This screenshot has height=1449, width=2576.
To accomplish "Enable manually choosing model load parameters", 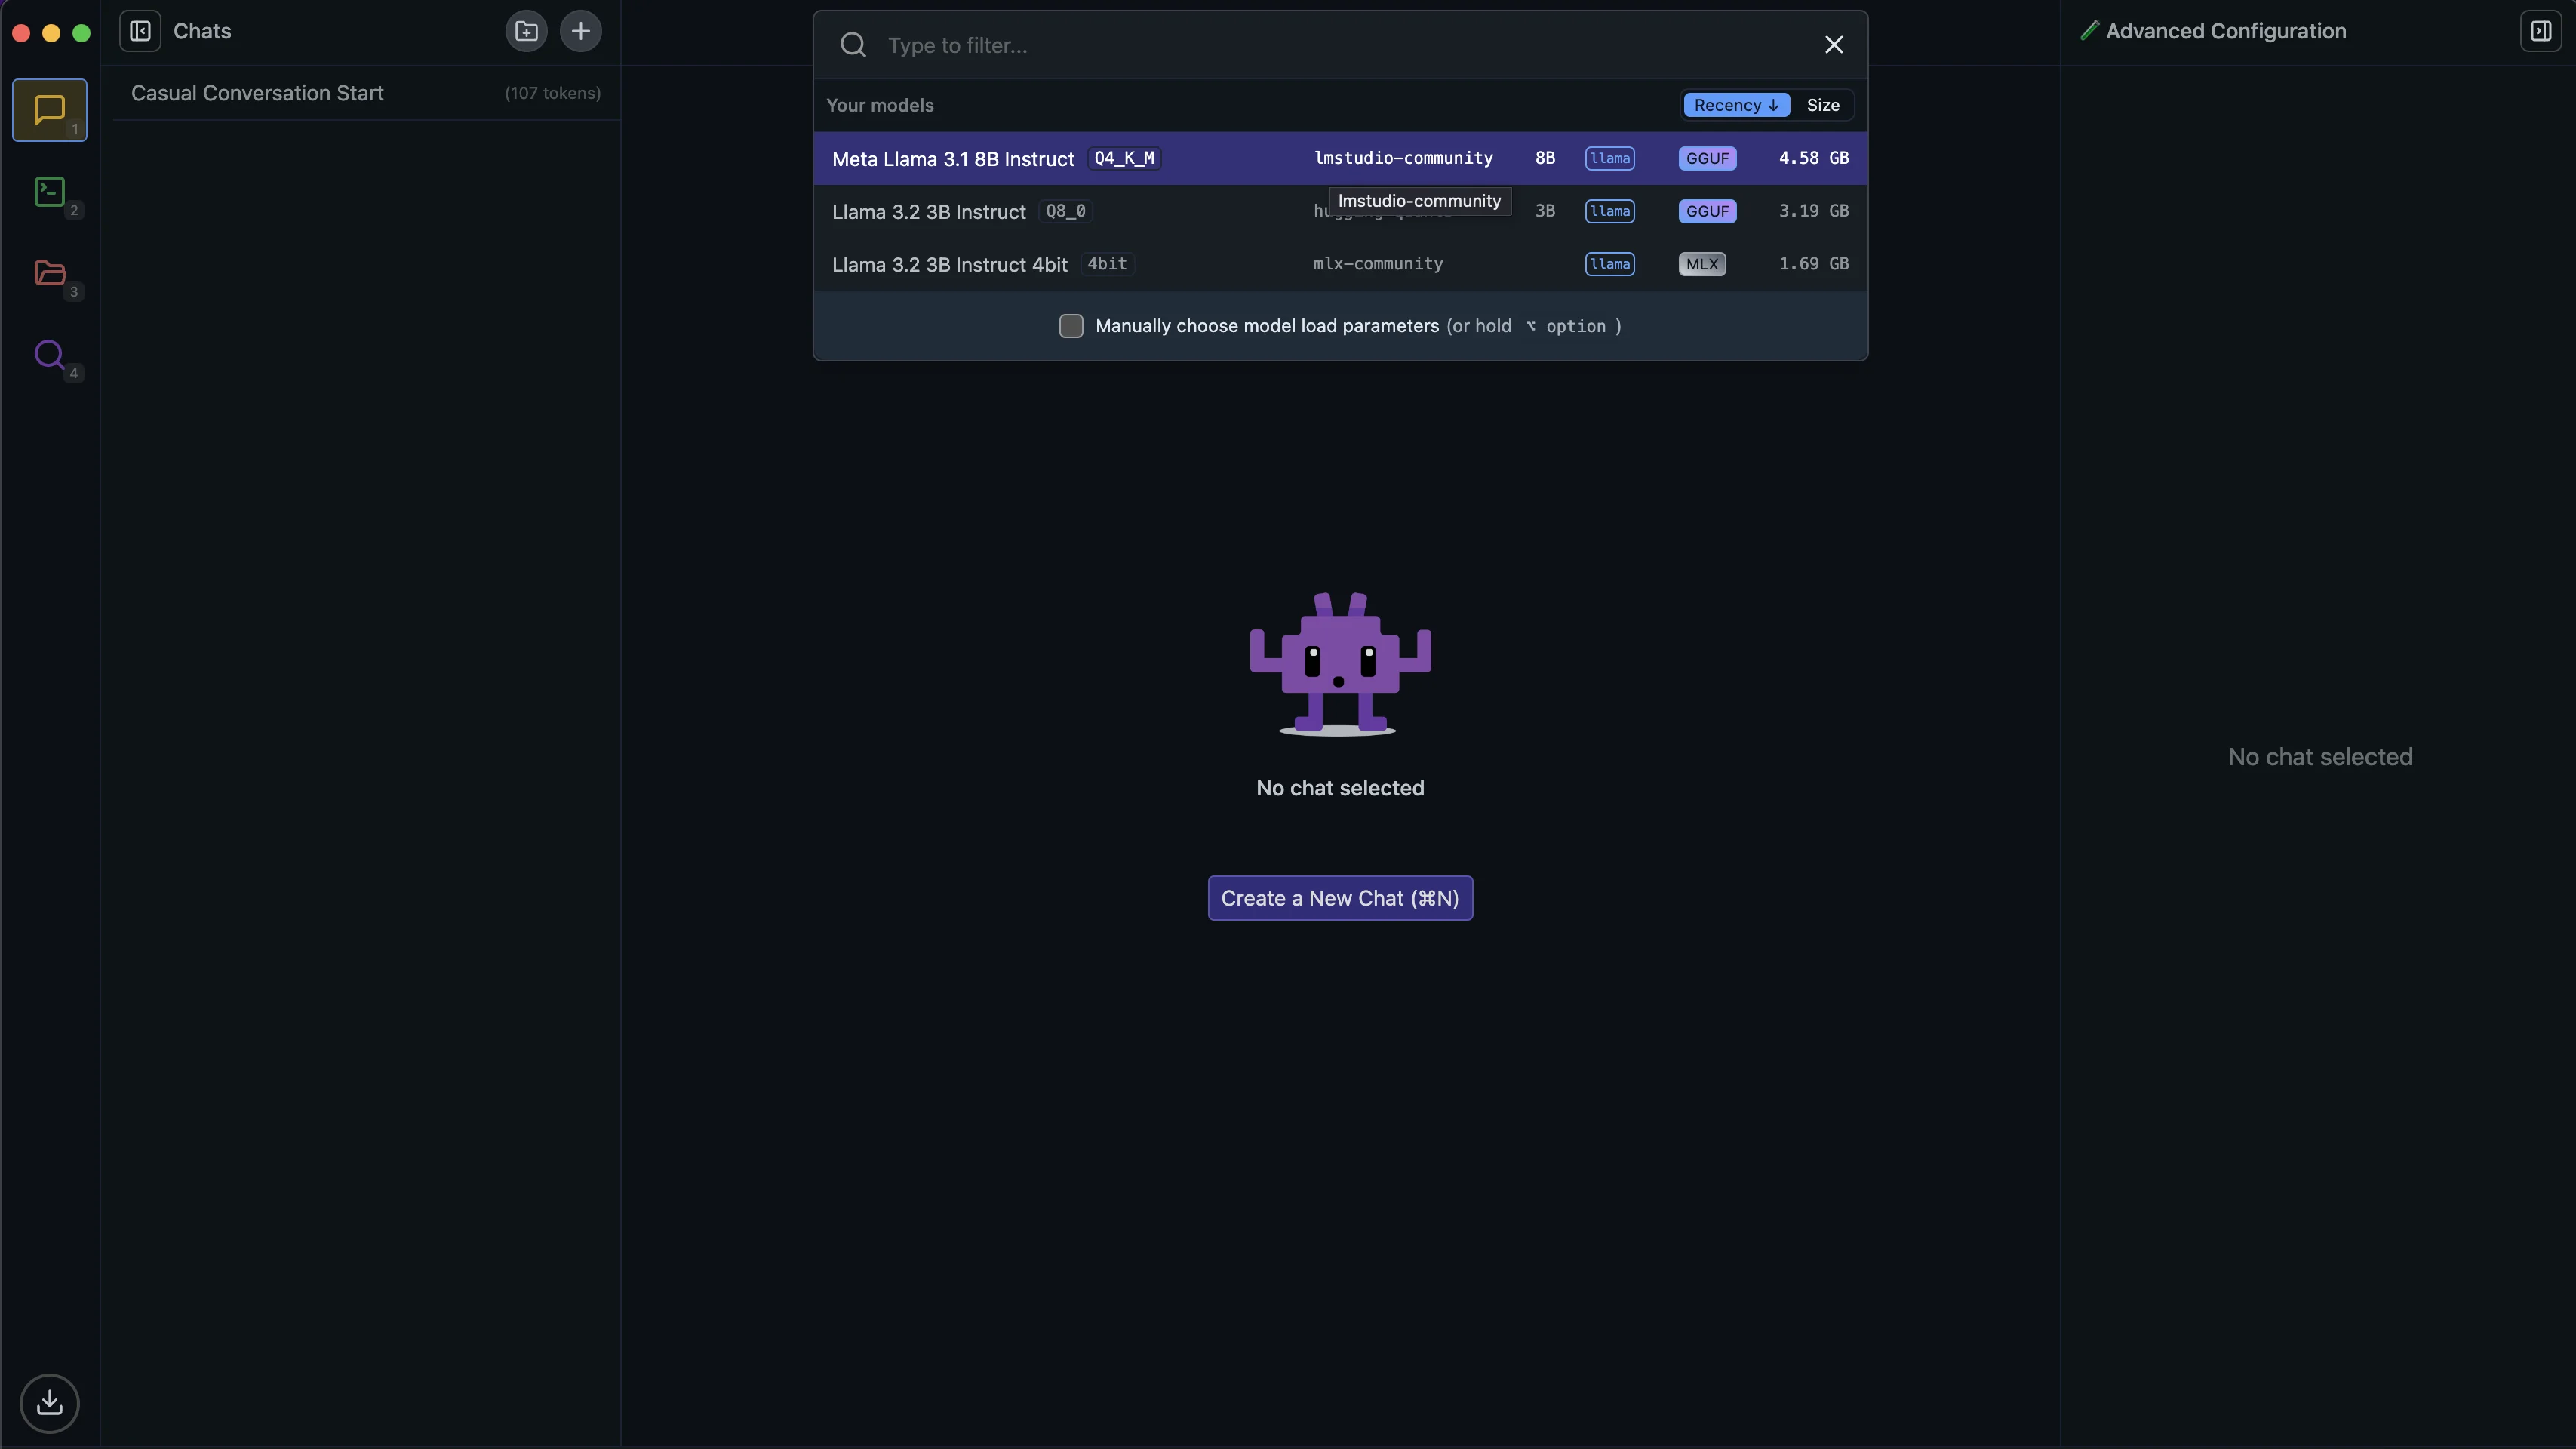I will [x=1071, y=326].
